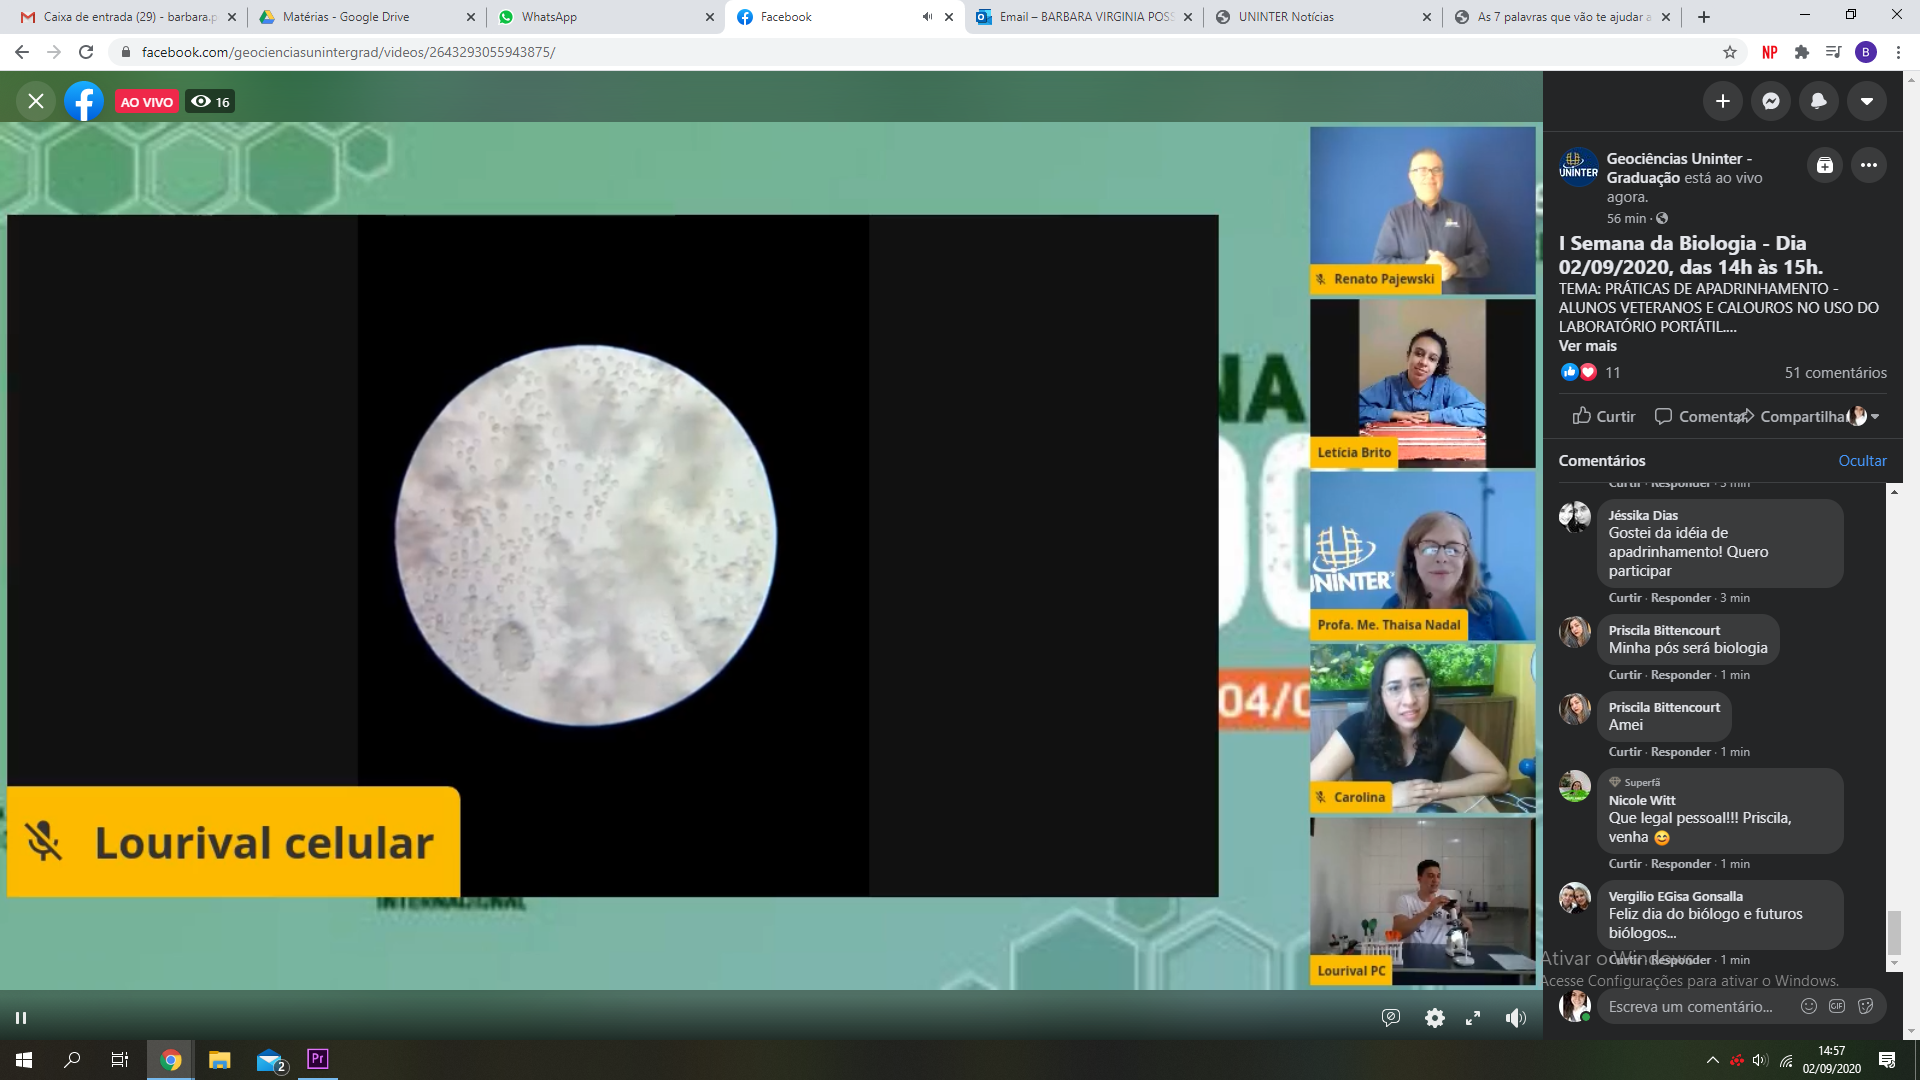
Task: Open post options three-dot menu
Action: tap(1868, 166)
